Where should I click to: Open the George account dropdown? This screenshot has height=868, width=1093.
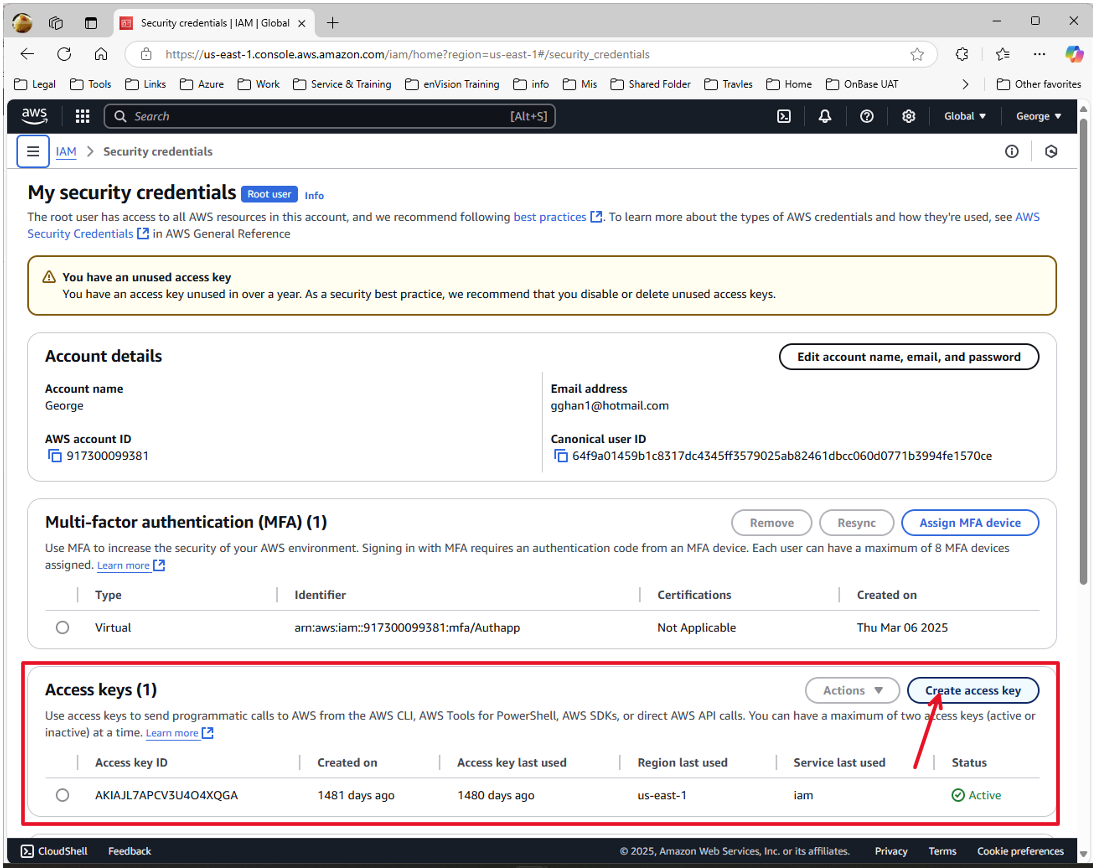pos(1038,116)
